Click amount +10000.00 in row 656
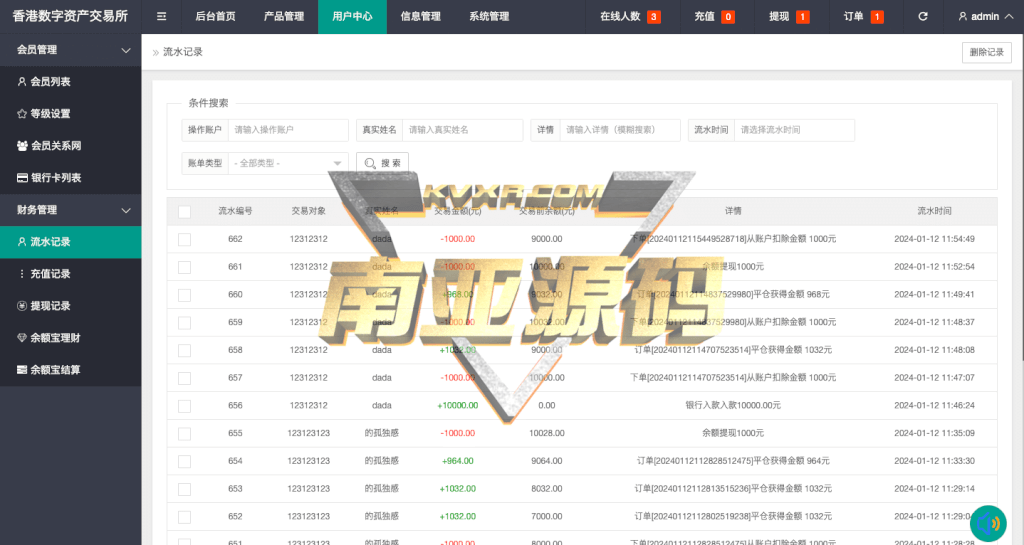The height and width of the screenshot is (545, 1024). pos(457,405)
